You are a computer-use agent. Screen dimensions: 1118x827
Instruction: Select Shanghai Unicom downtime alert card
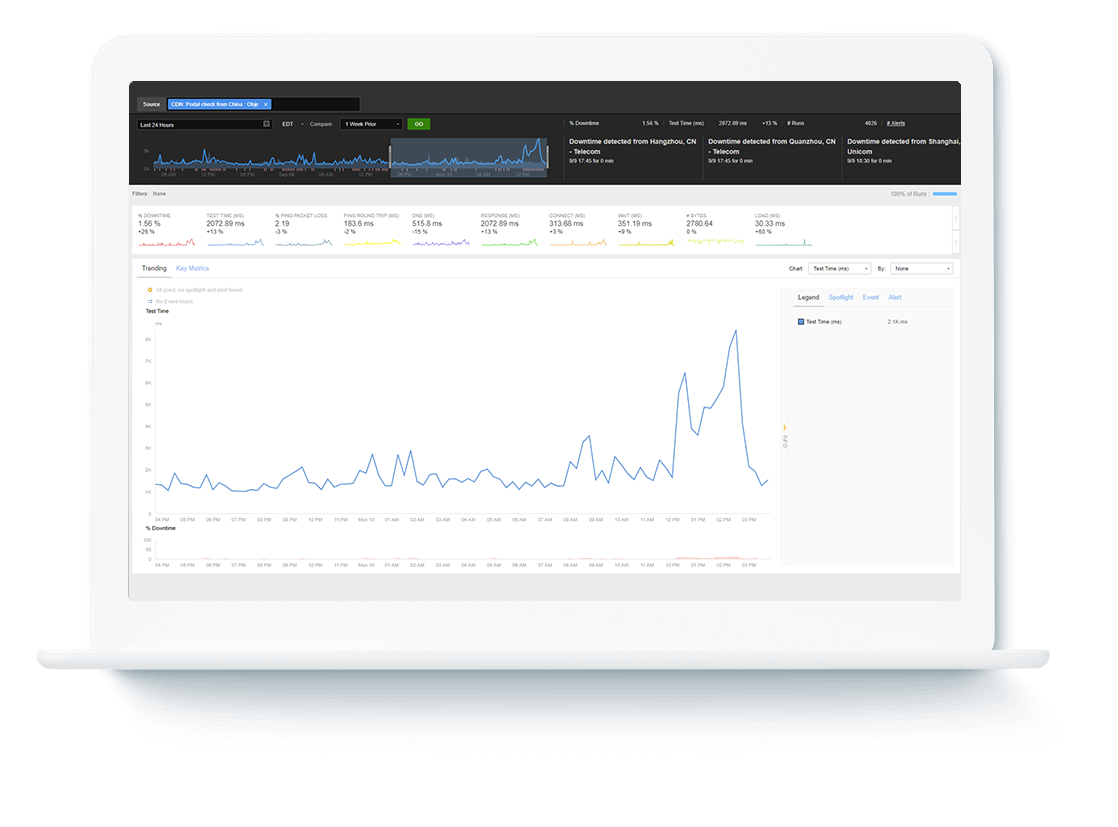click(903, 150)
